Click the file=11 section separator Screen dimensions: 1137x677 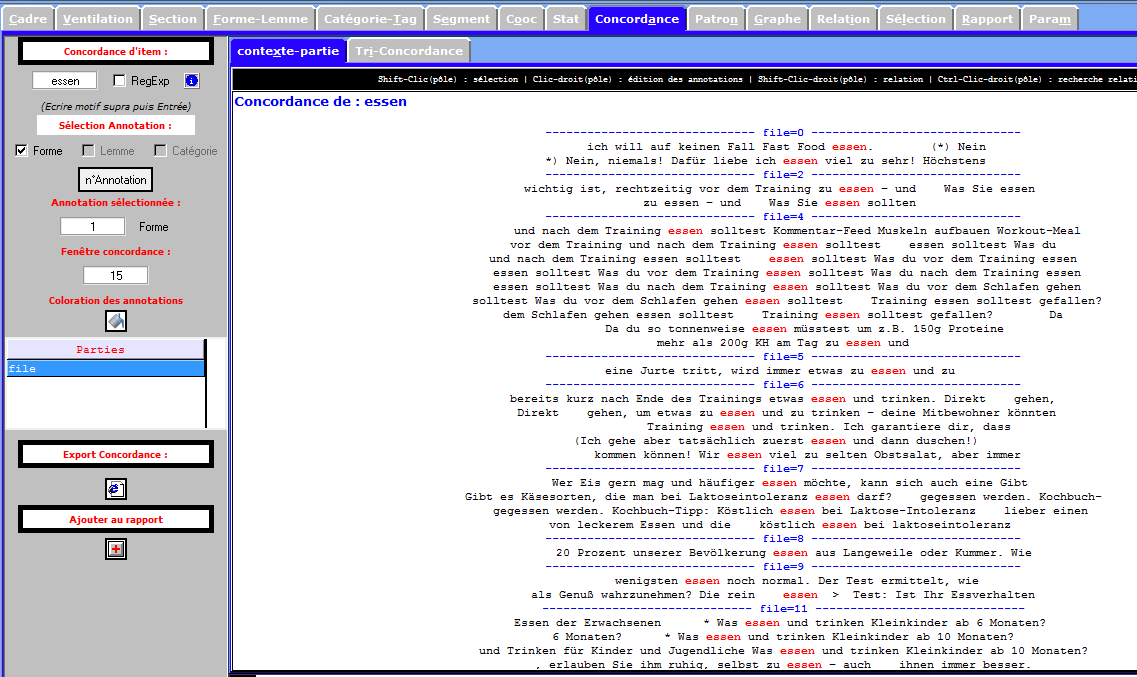783,609
